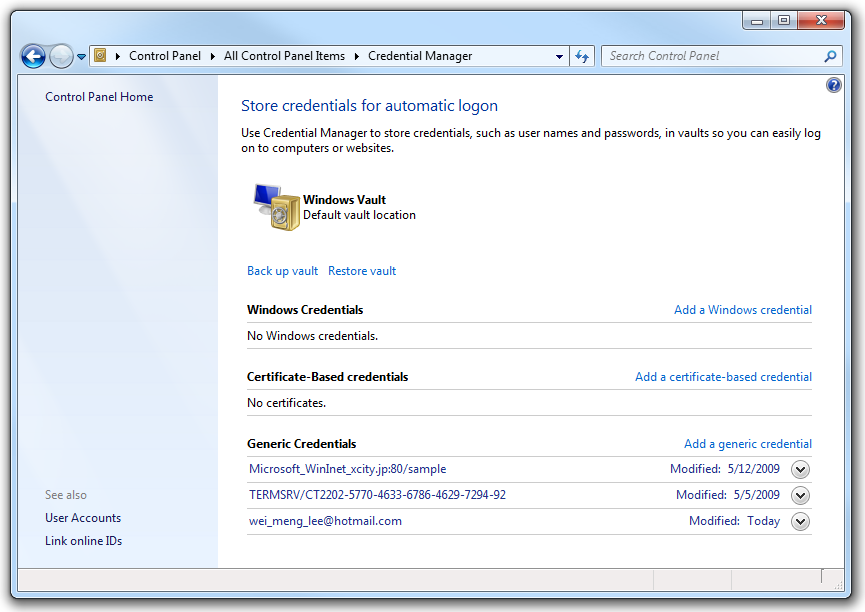Open the TERMSRV/CT2202 credential entry
The height and width of the screenshot is (612, 865).
[x=377, y=495]
